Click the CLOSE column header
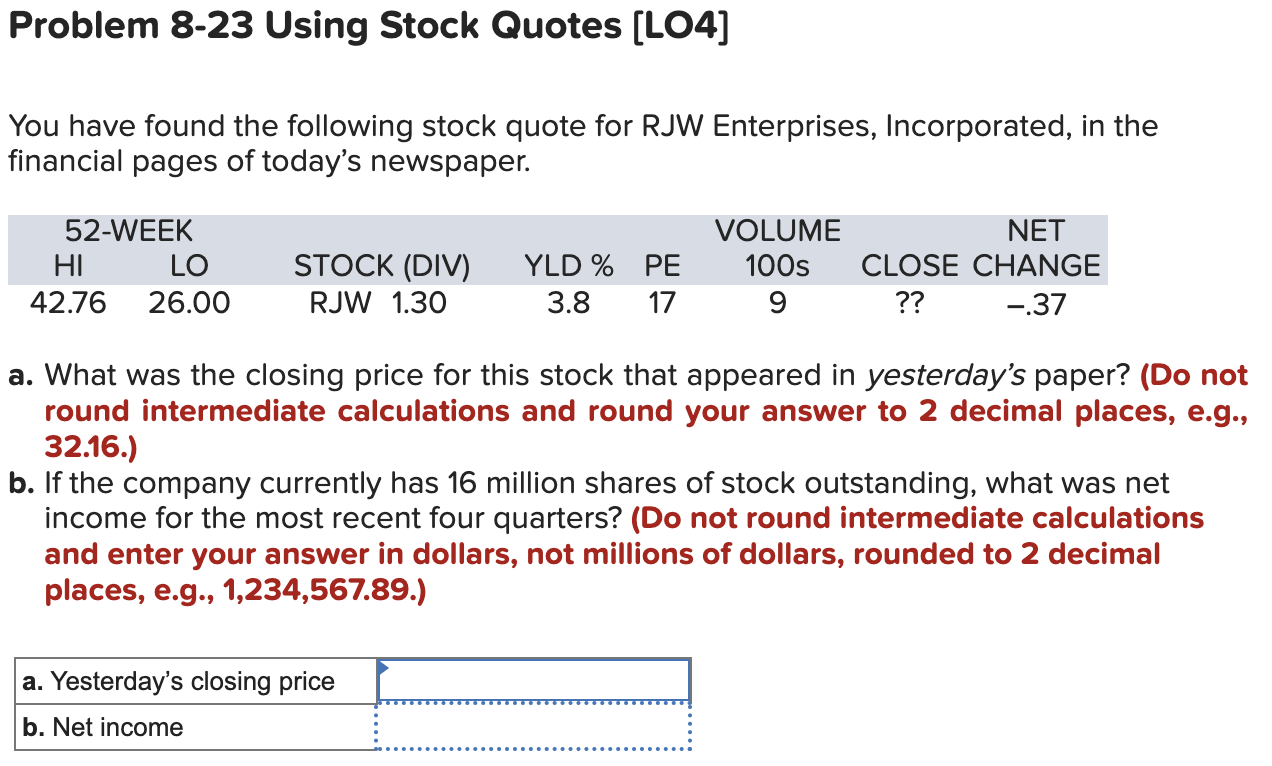Viewport: 1272px width, 766px height. [909, 266]
